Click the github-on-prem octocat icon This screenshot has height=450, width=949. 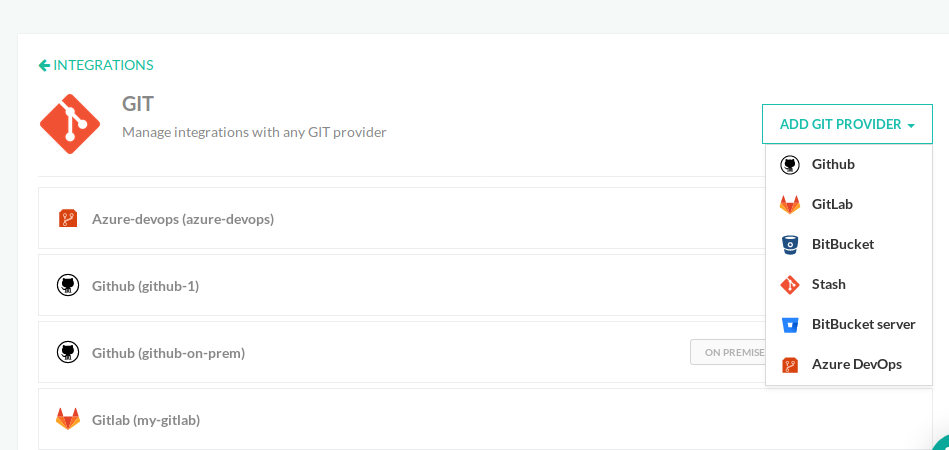pyautogui.click(x=68, y=352)
